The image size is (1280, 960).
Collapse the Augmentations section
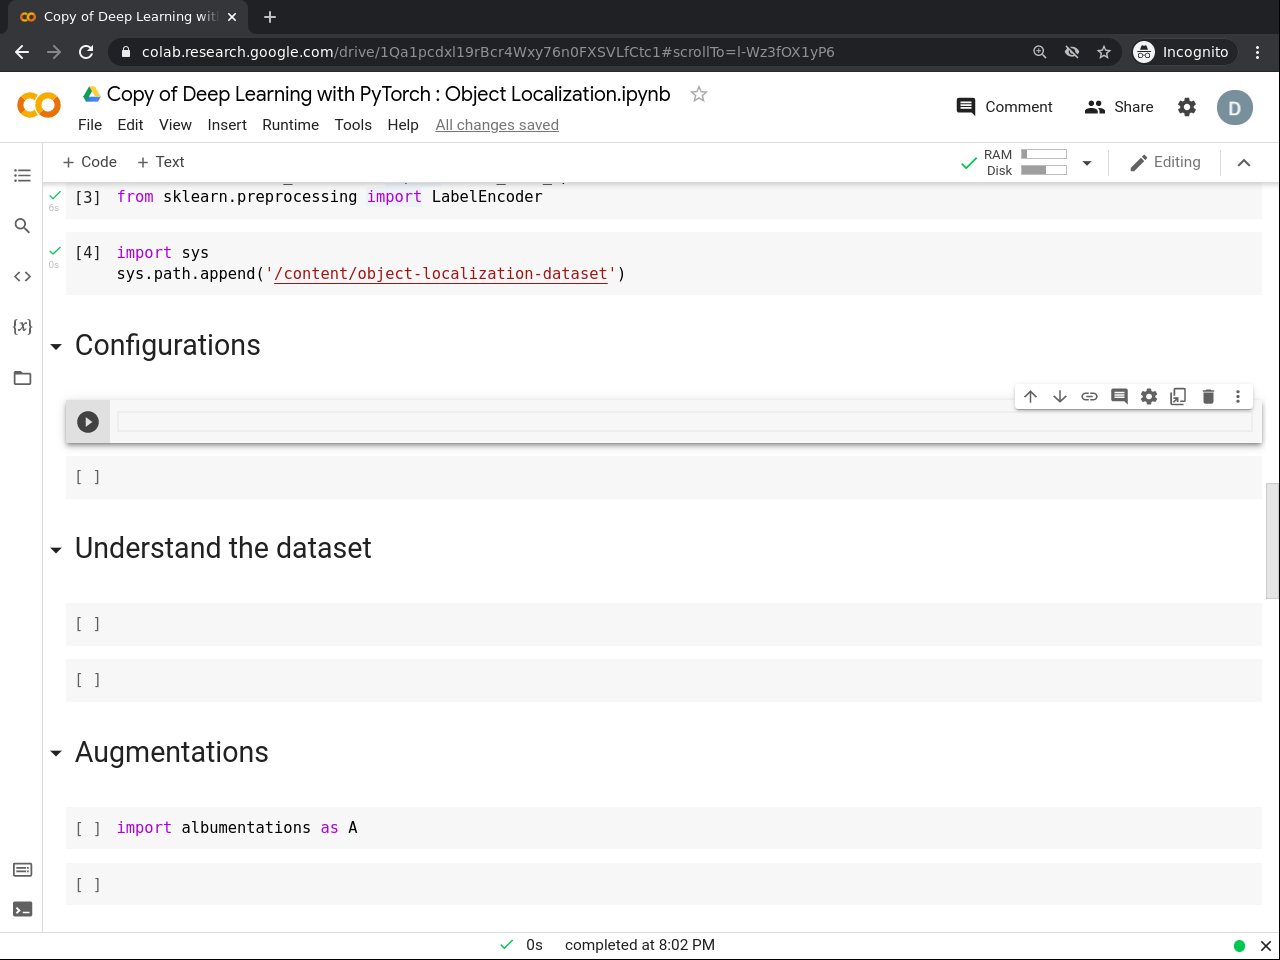pyautogui.click(x=56, y=754)
